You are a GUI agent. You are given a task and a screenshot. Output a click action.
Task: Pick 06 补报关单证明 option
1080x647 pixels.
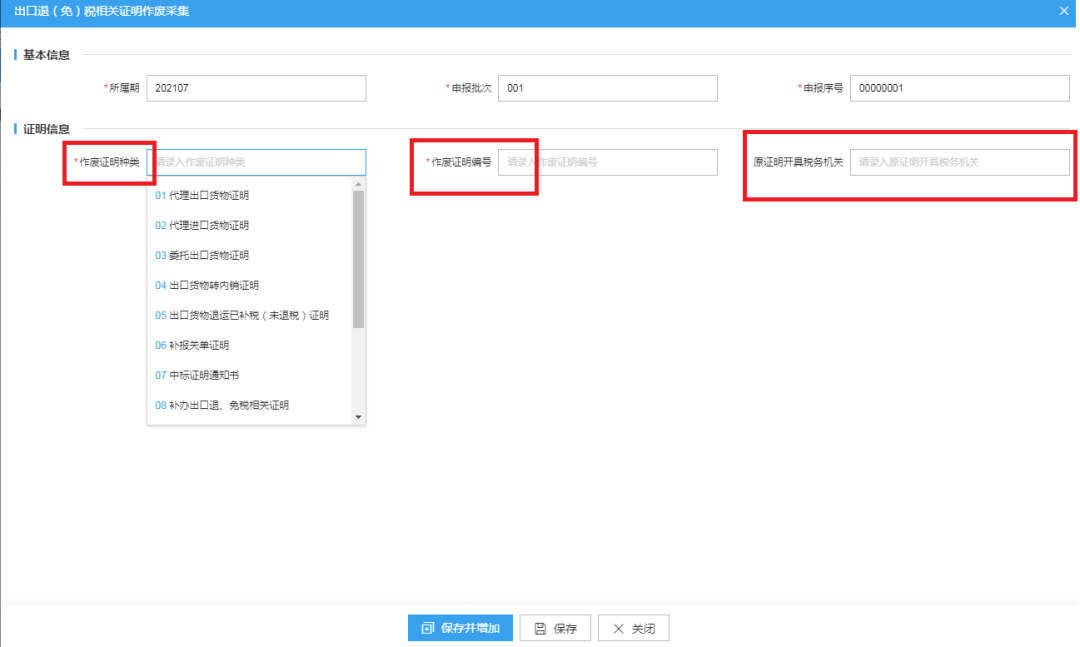(249, 345)
